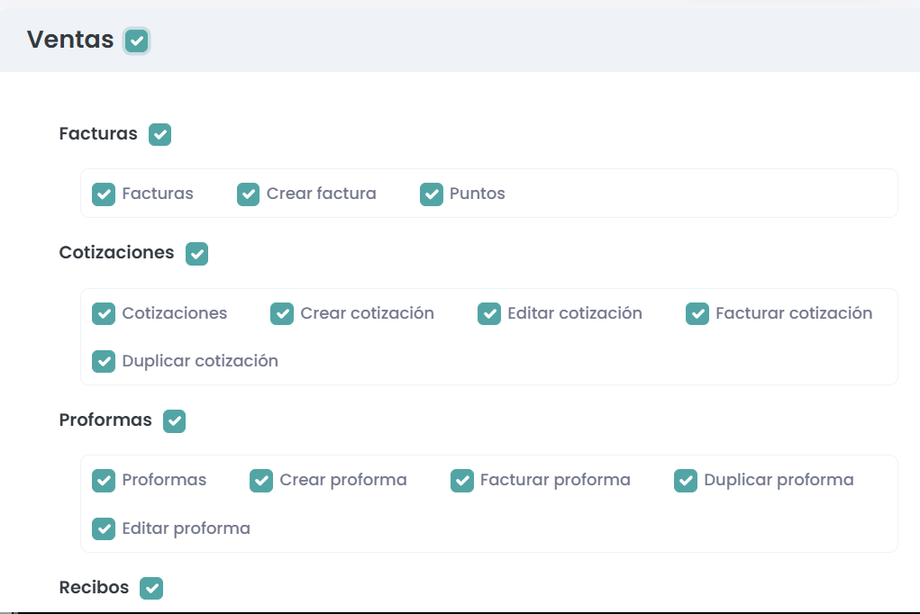
Task: Toggle the Recibos section group checkbox
Action: point(151,588)
